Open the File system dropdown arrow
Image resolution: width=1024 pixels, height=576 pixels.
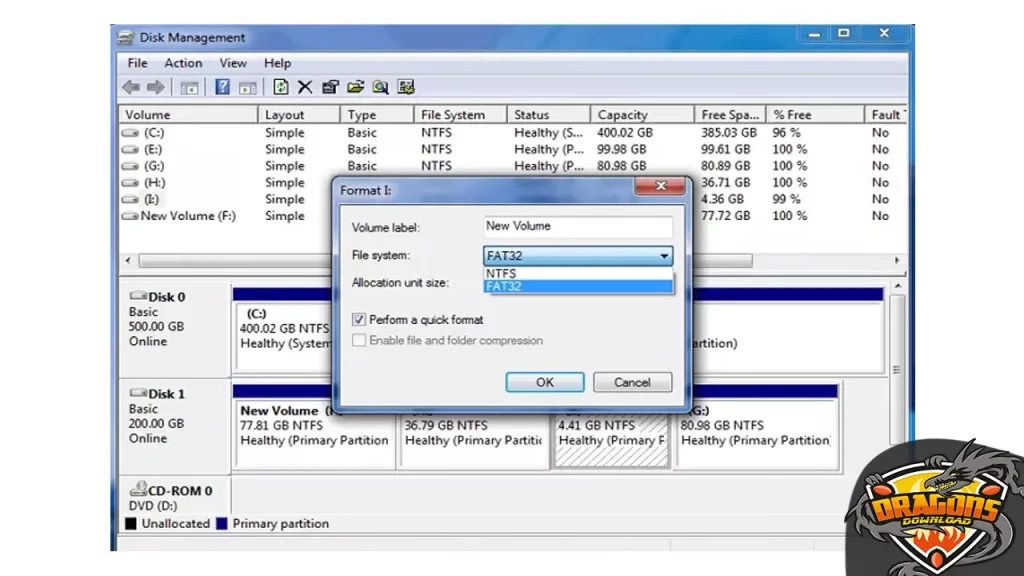pyautogui.click(x=663, y=256)
